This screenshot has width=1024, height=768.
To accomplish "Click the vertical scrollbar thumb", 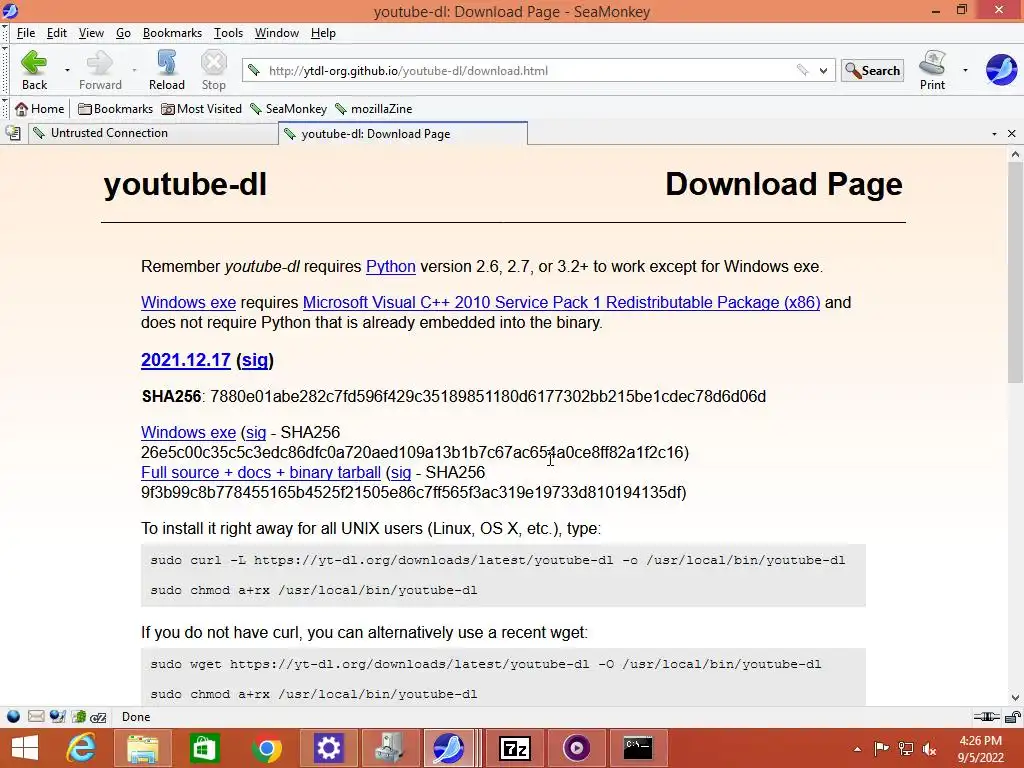I will [x=1015, y=272].
